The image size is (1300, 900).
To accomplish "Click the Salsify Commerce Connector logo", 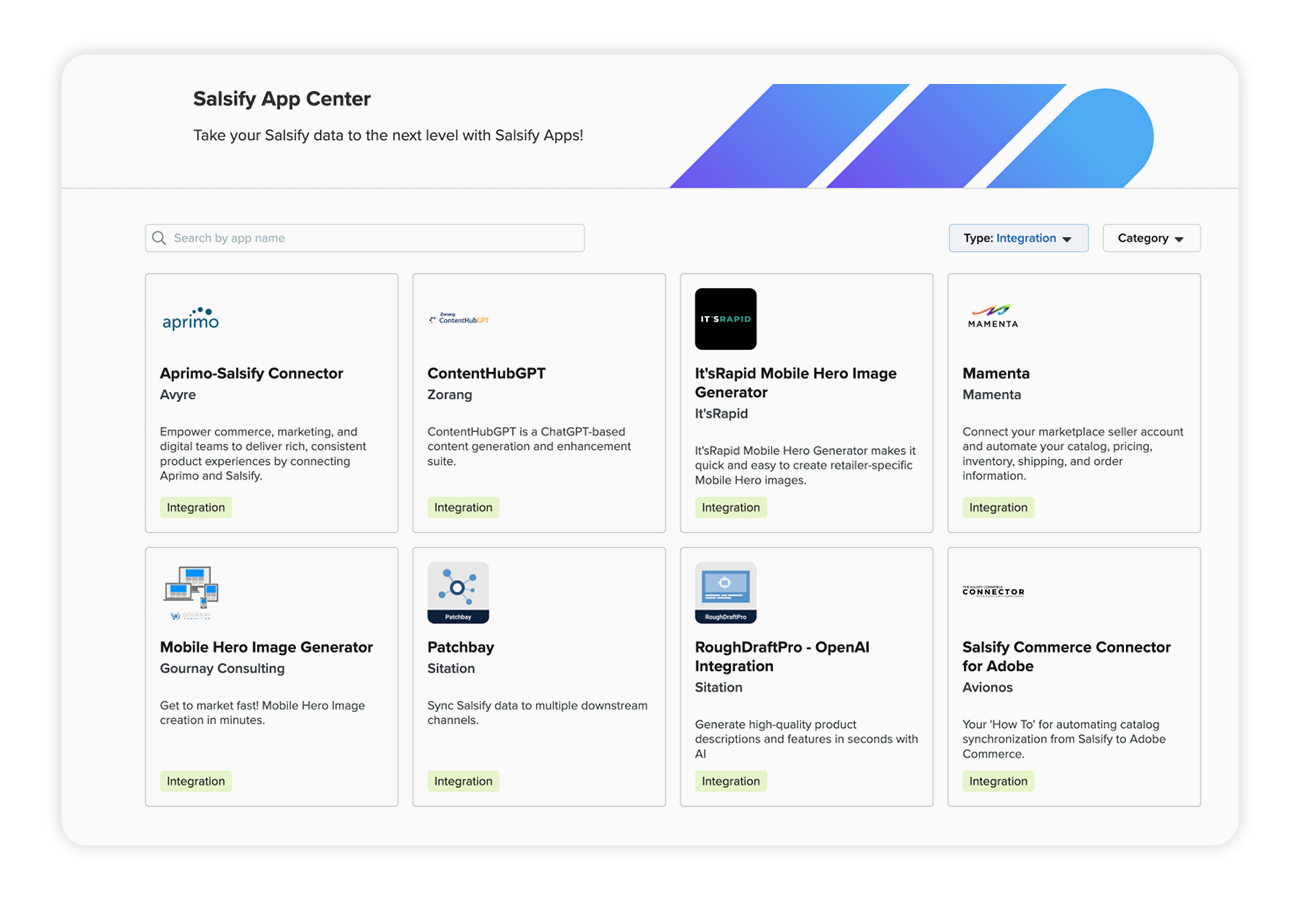I will (x=993, y=591).
